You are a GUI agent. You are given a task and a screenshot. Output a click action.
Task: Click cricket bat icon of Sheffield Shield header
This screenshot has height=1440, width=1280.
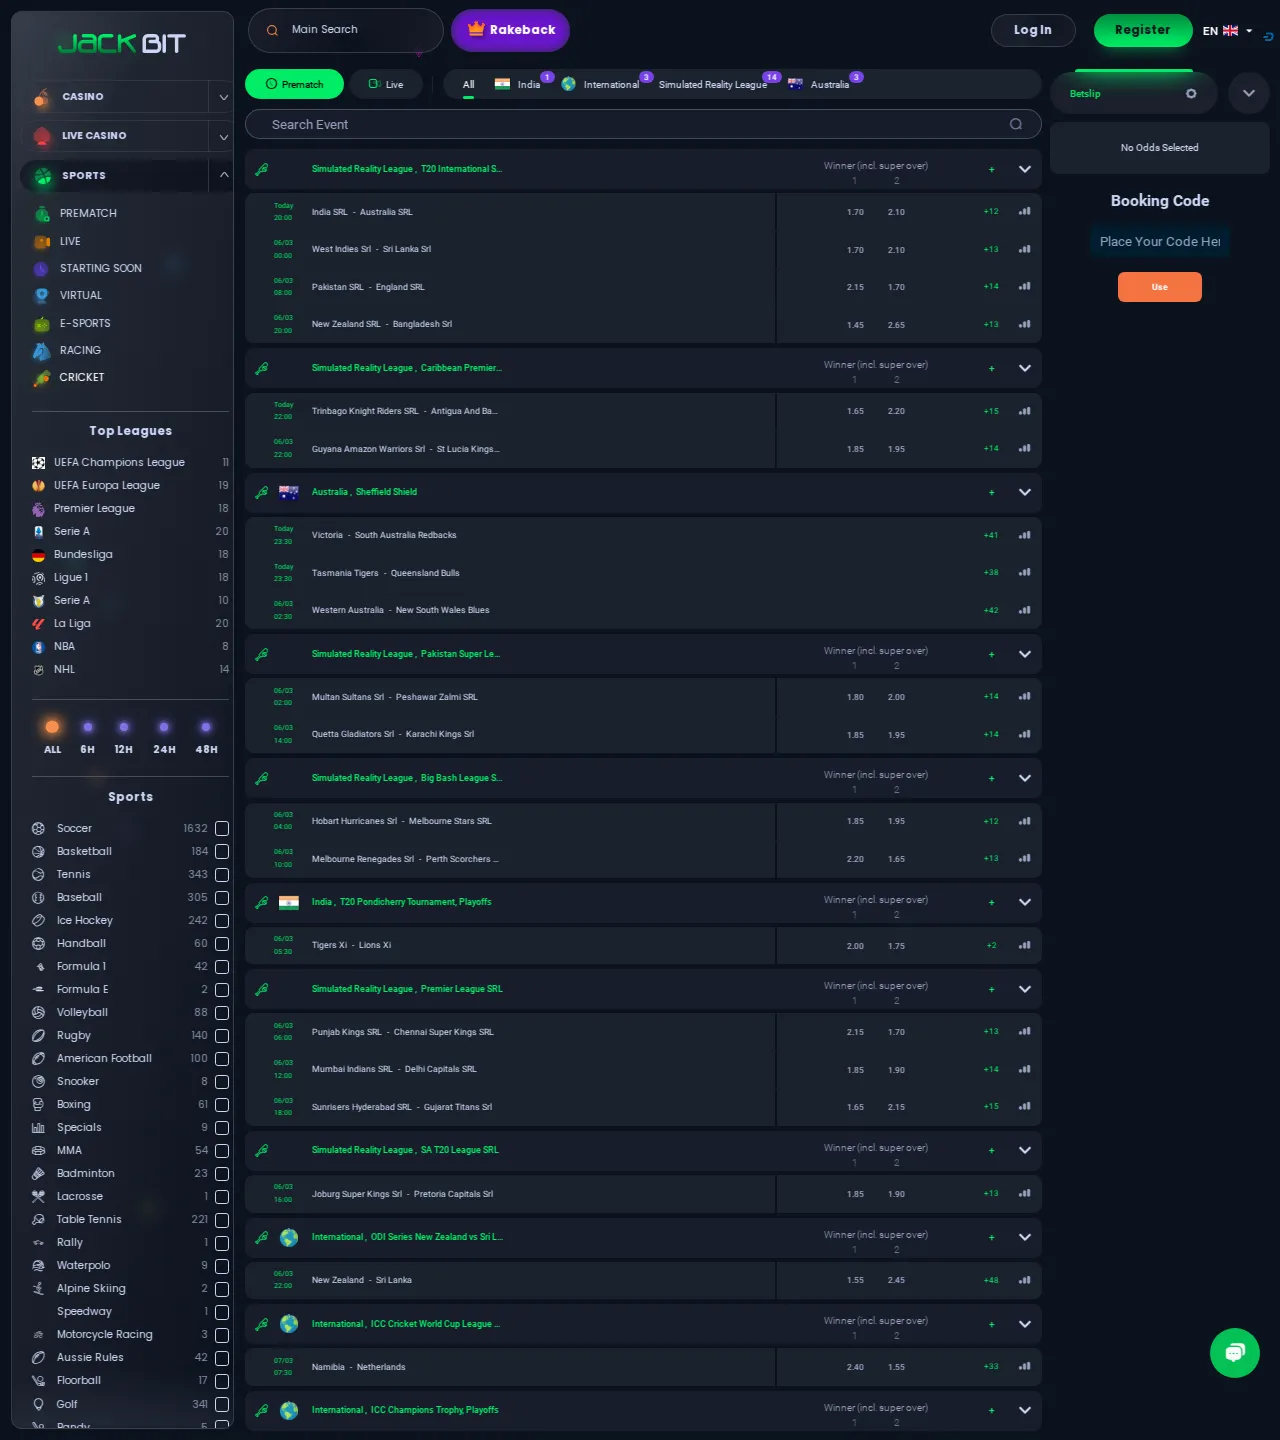coord(261,492)
